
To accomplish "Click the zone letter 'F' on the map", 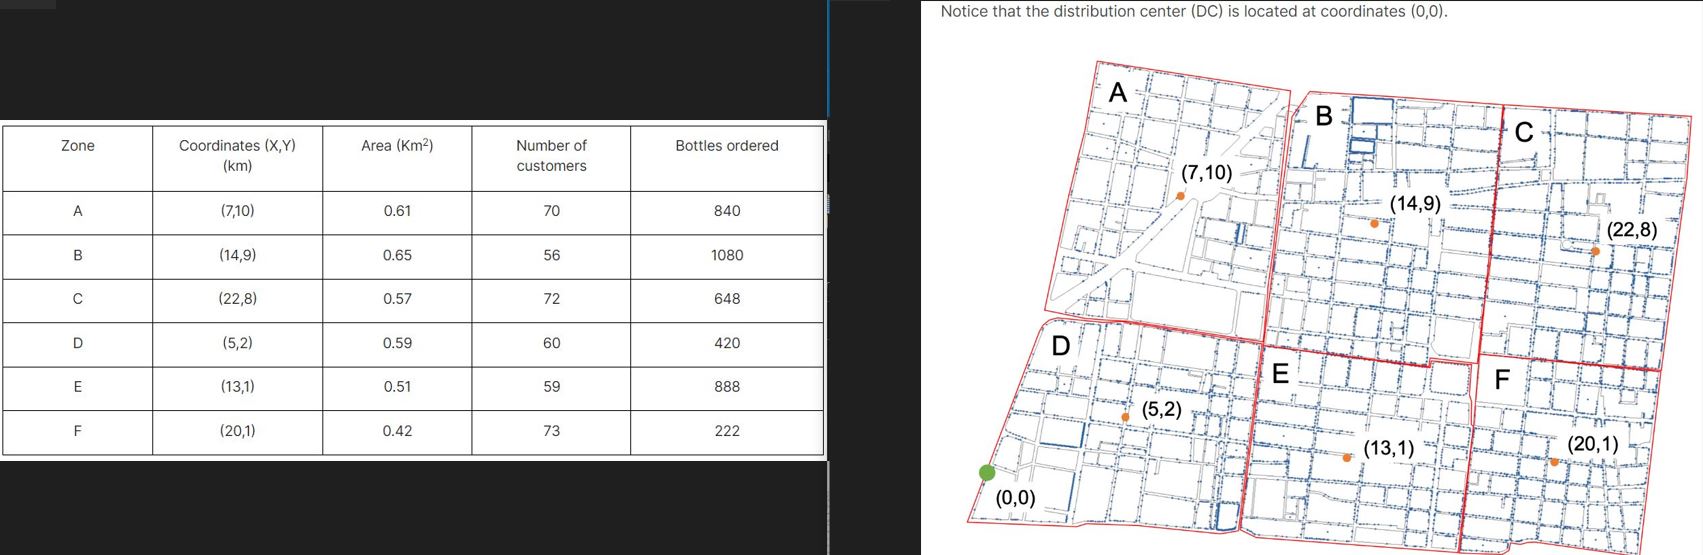I will [x=1502, y=380].
